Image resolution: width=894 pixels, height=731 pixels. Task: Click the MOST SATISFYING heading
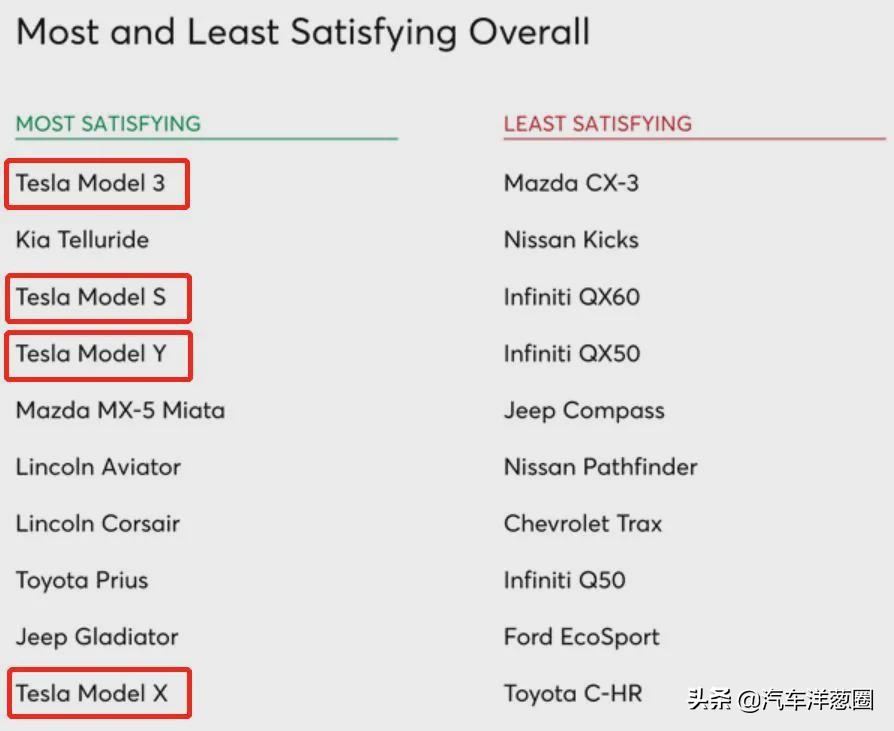108,124
